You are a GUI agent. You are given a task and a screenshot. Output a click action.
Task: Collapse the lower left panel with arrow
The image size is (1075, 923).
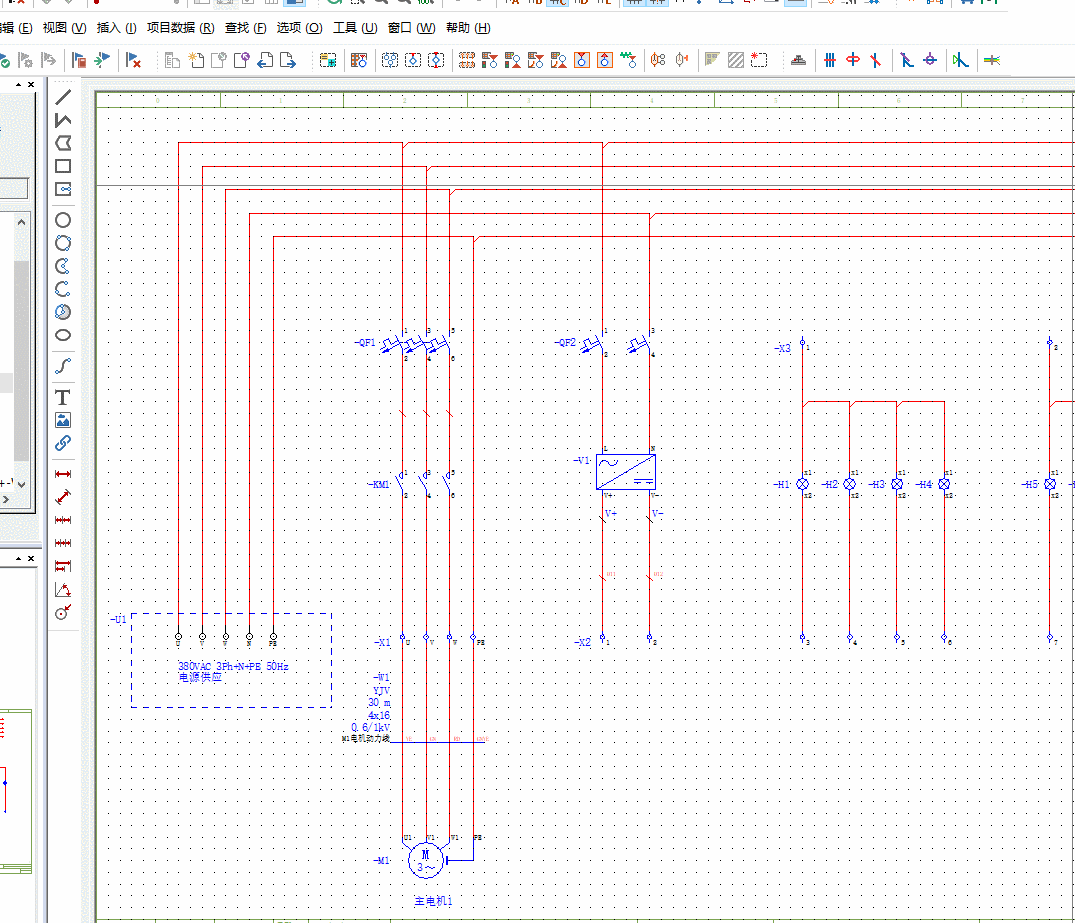tap(19, 559)
